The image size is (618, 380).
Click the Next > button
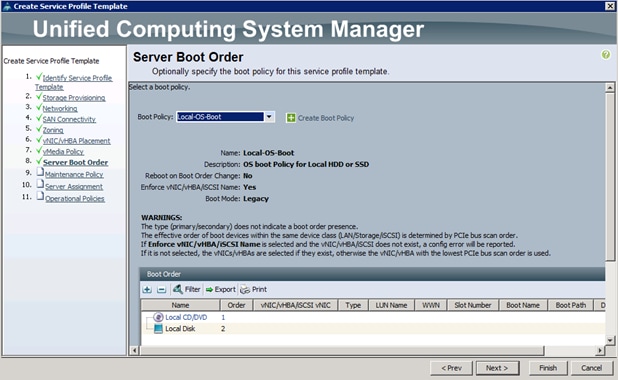point(497,368)
